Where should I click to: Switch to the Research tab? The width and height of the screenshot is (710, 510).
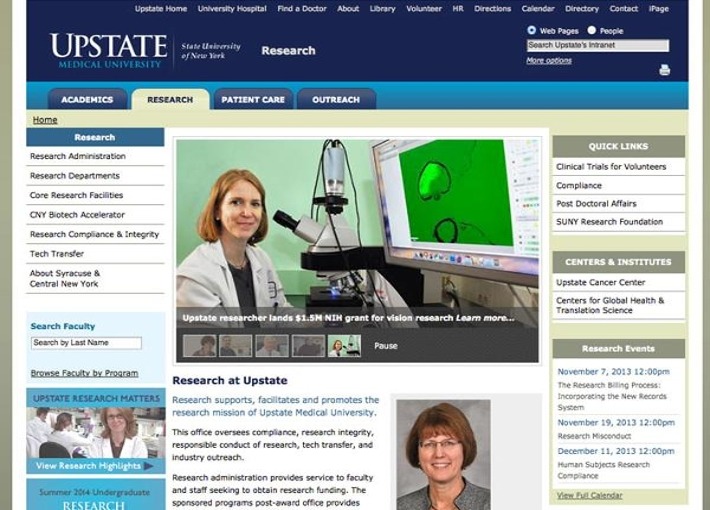coord(170,99)
